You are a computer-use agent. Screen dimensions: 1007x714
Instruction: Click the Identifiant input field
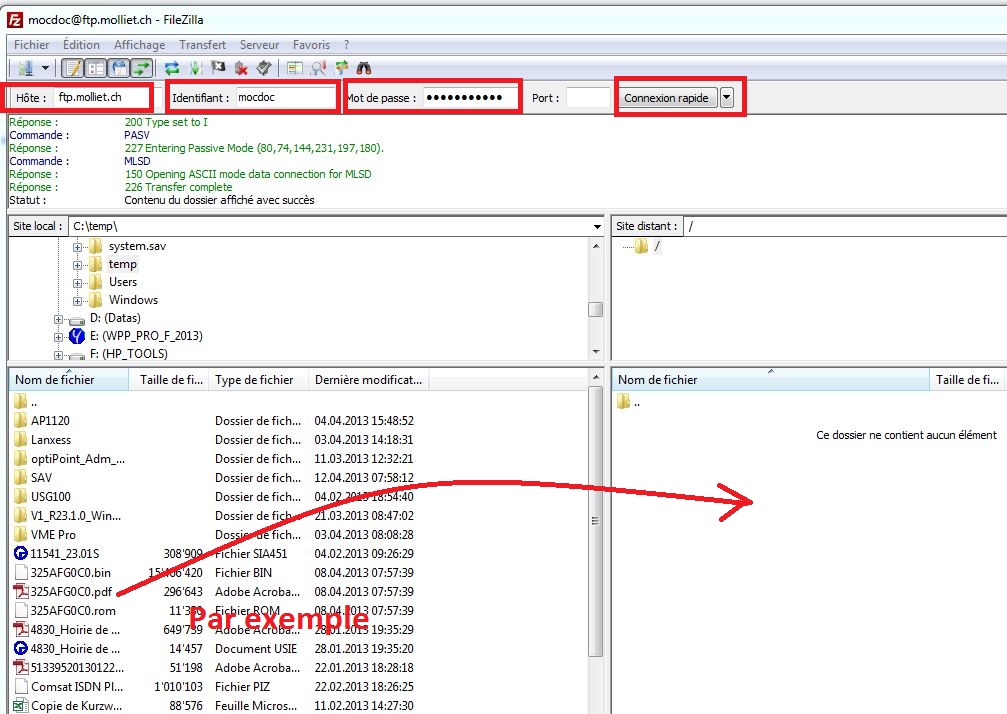point(285,97)
